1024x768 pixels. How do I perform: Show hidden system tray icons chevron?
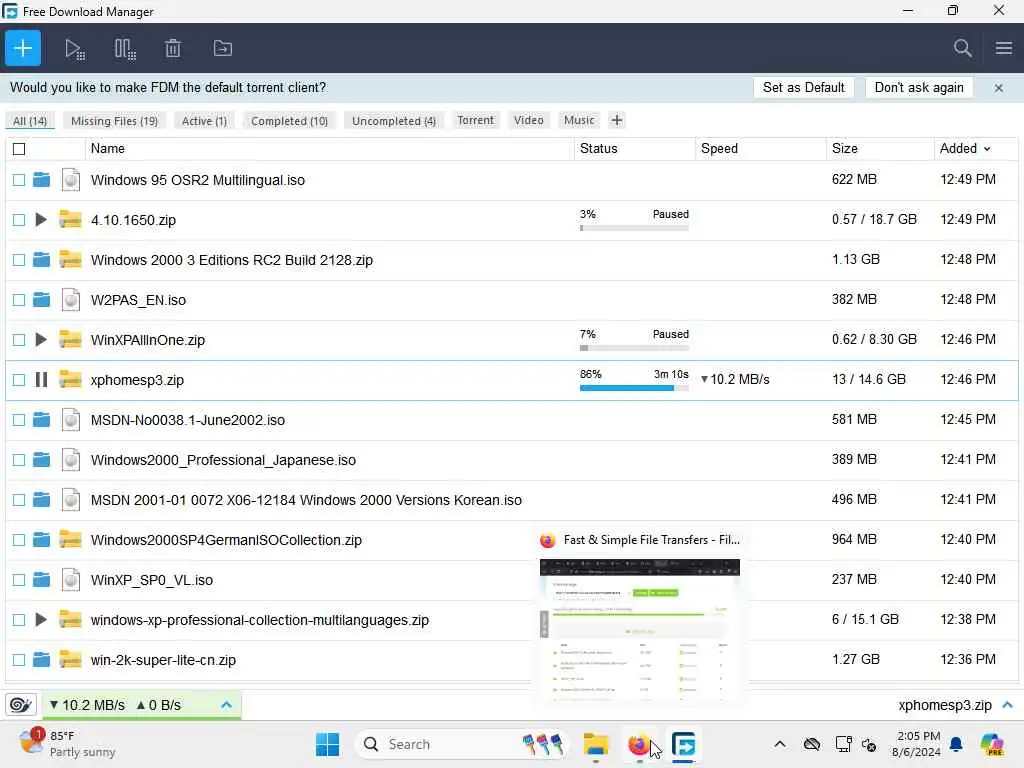tap(780, 744)
